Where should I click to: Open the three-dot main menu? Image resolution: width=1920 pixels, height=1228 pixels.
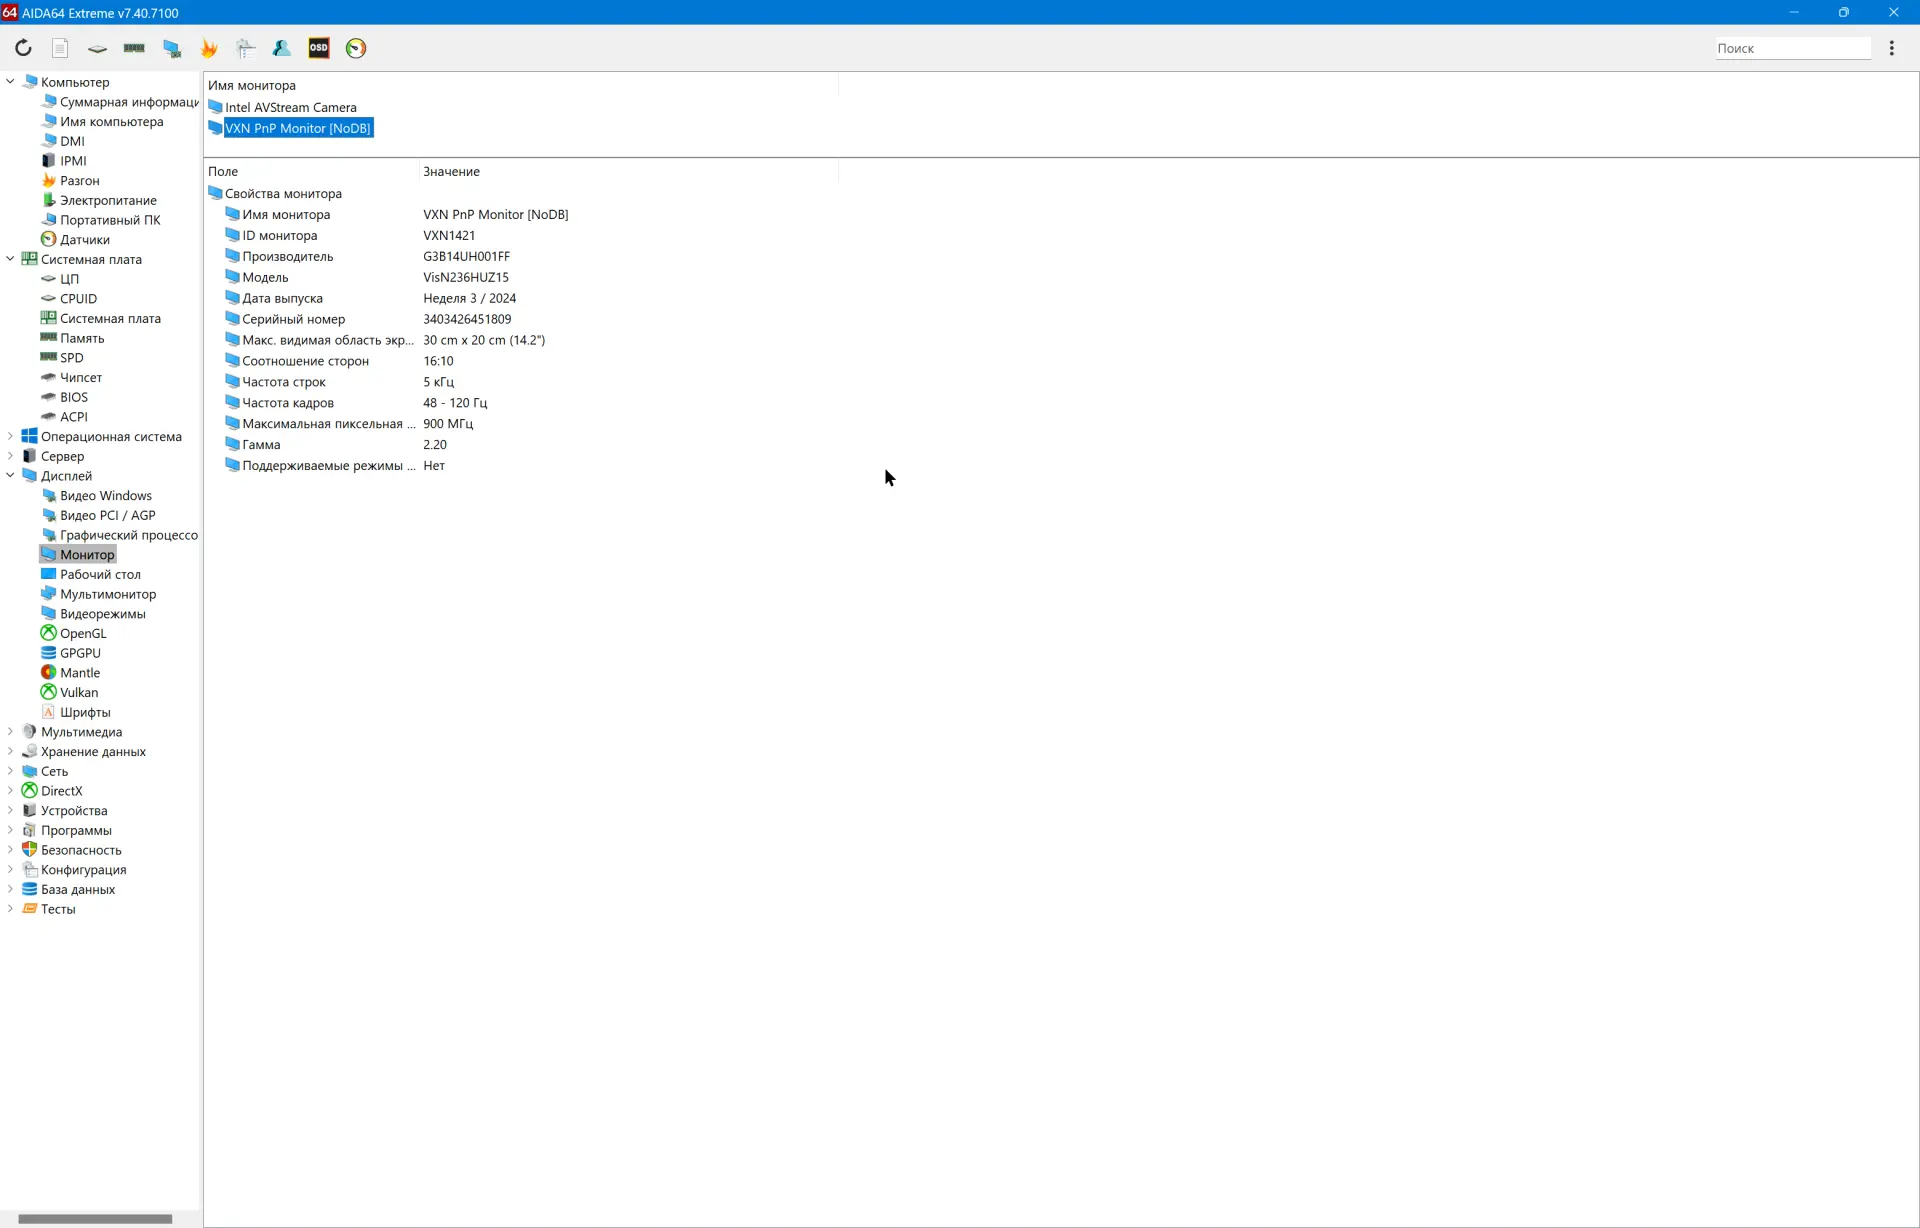tap(1892, 48)
